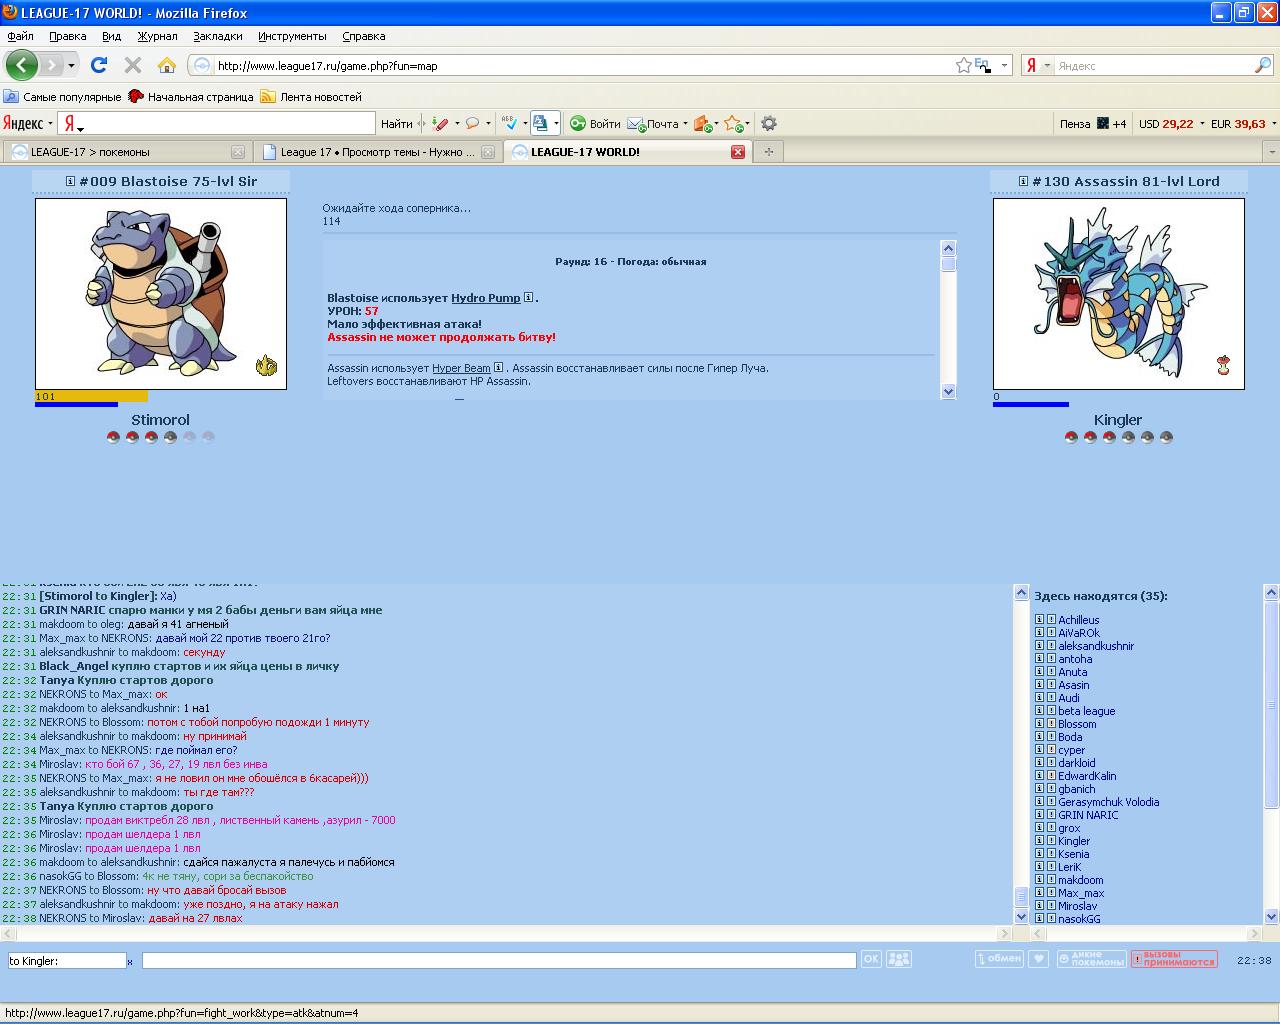Send chat message with OK button
This screenshot has width=1280, height=1024.
click(x=871, y=959)
